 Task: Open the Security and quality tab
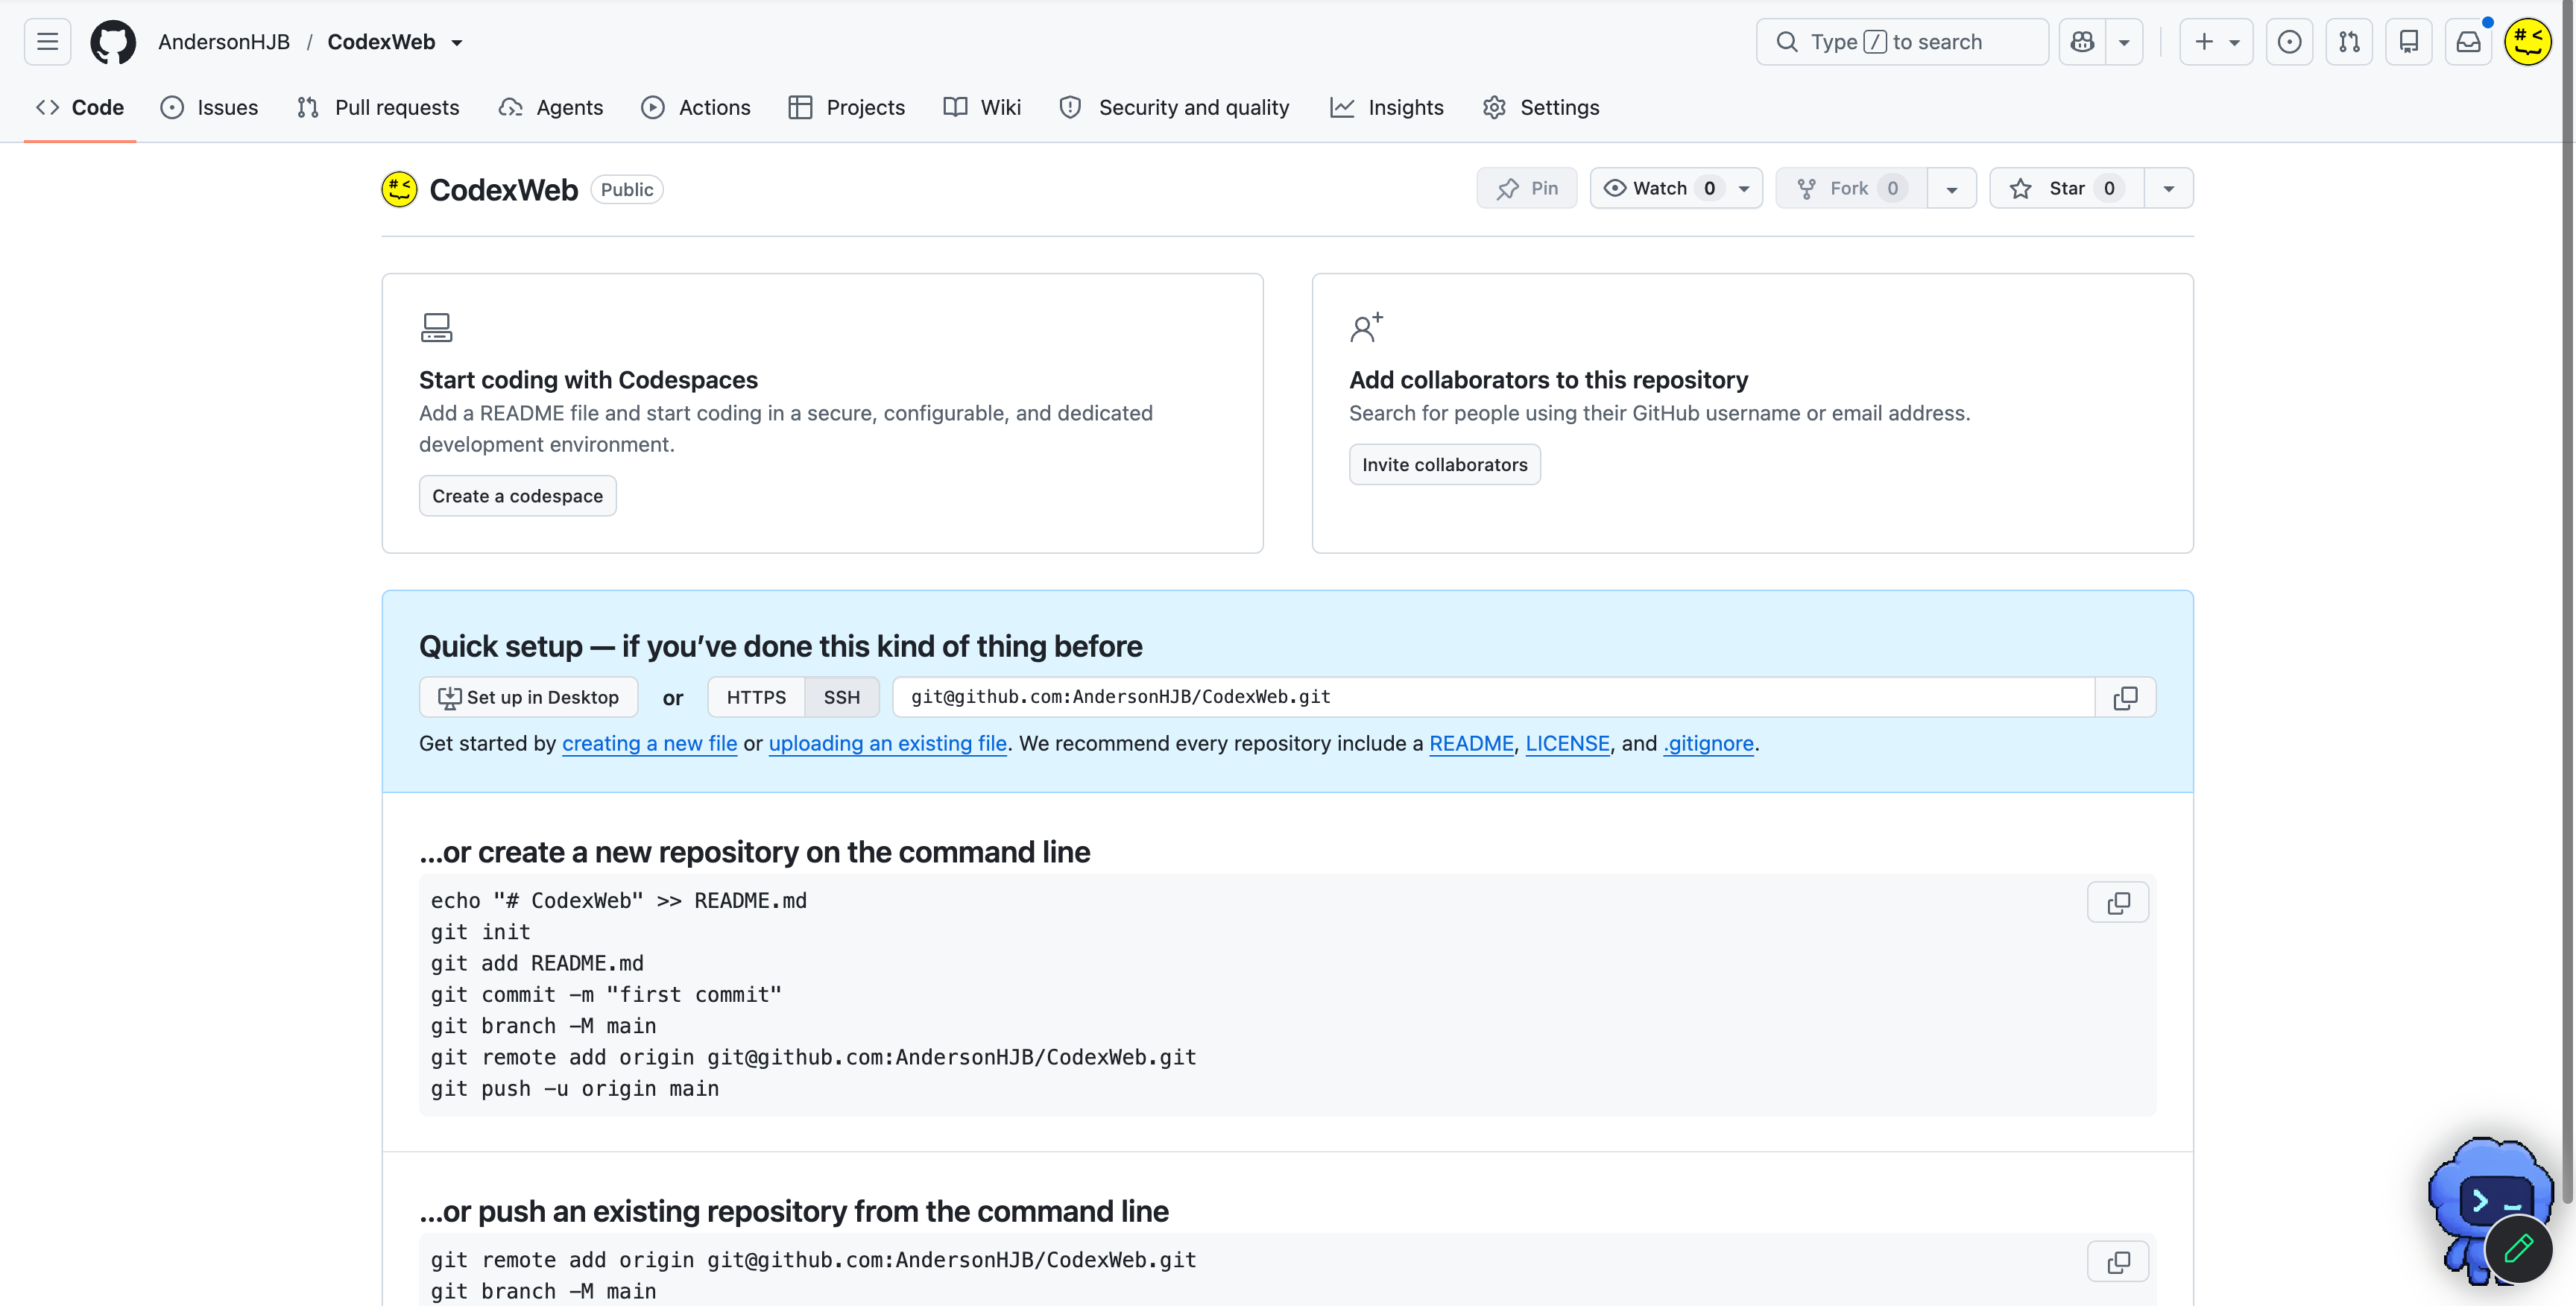click(1175, 107)
